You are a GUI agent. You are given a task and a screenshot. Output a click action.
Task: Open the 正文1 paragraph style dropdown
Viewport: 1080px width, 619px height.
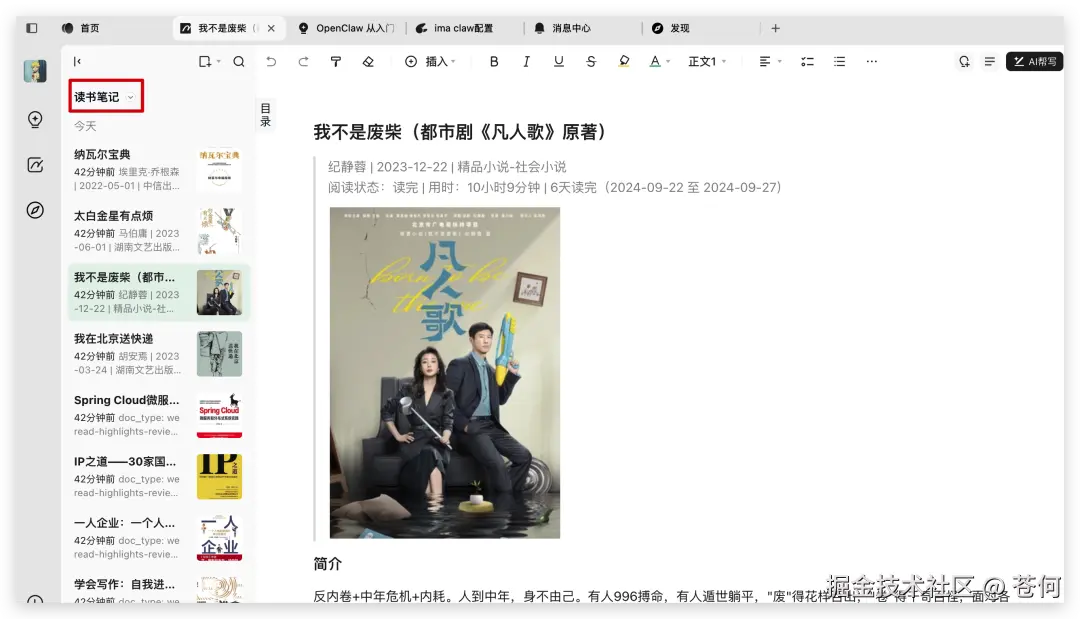(x=707, y=61)
